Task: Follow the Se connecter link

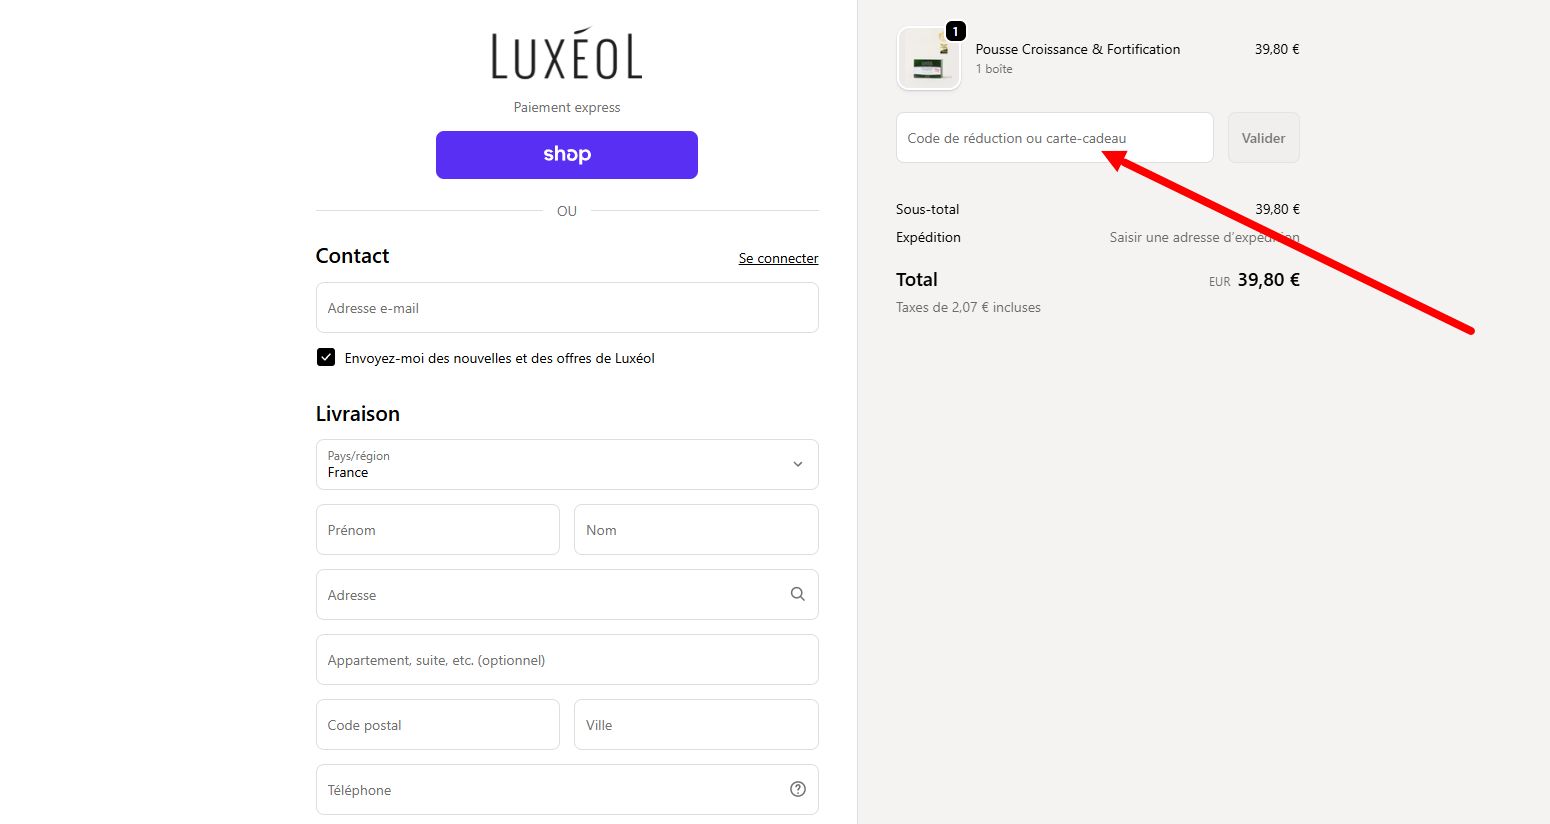Action: [x=778, y=258]
